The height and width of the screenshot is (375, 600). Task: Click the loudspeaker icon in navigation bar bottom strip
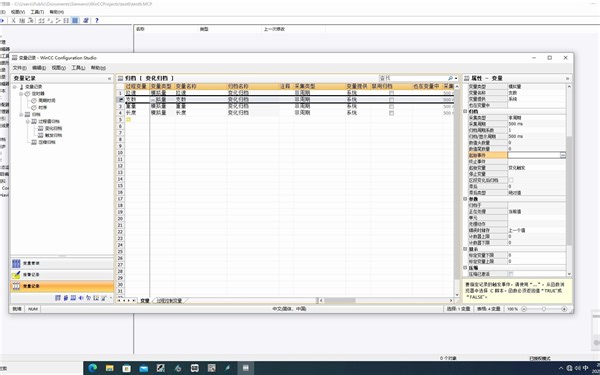[81, 298]
